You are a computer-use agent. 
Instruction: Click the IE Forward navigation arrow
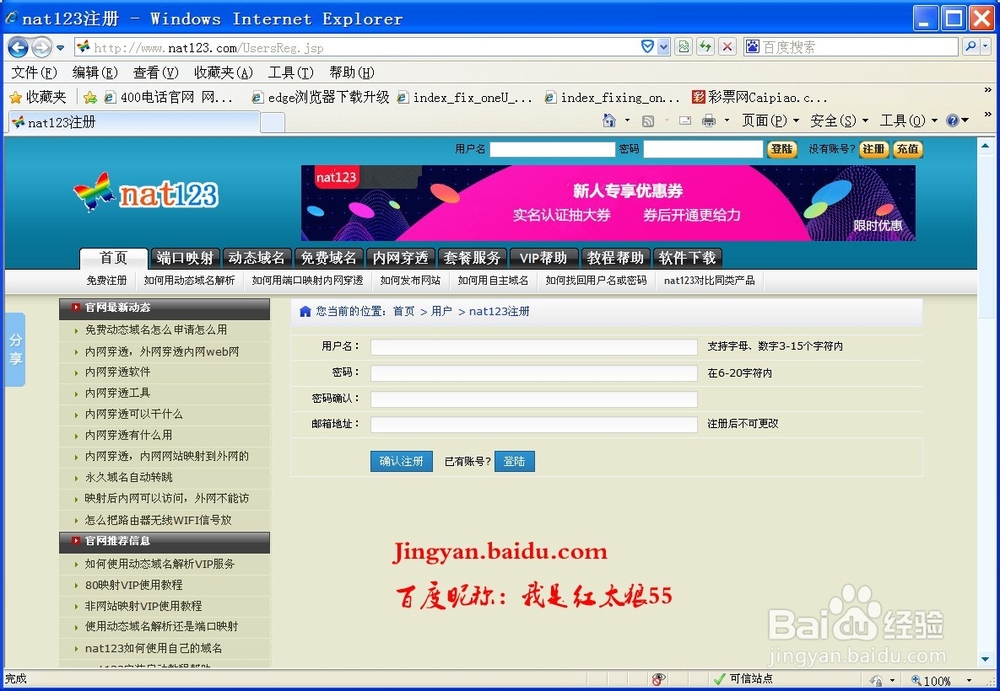point(41,47)
